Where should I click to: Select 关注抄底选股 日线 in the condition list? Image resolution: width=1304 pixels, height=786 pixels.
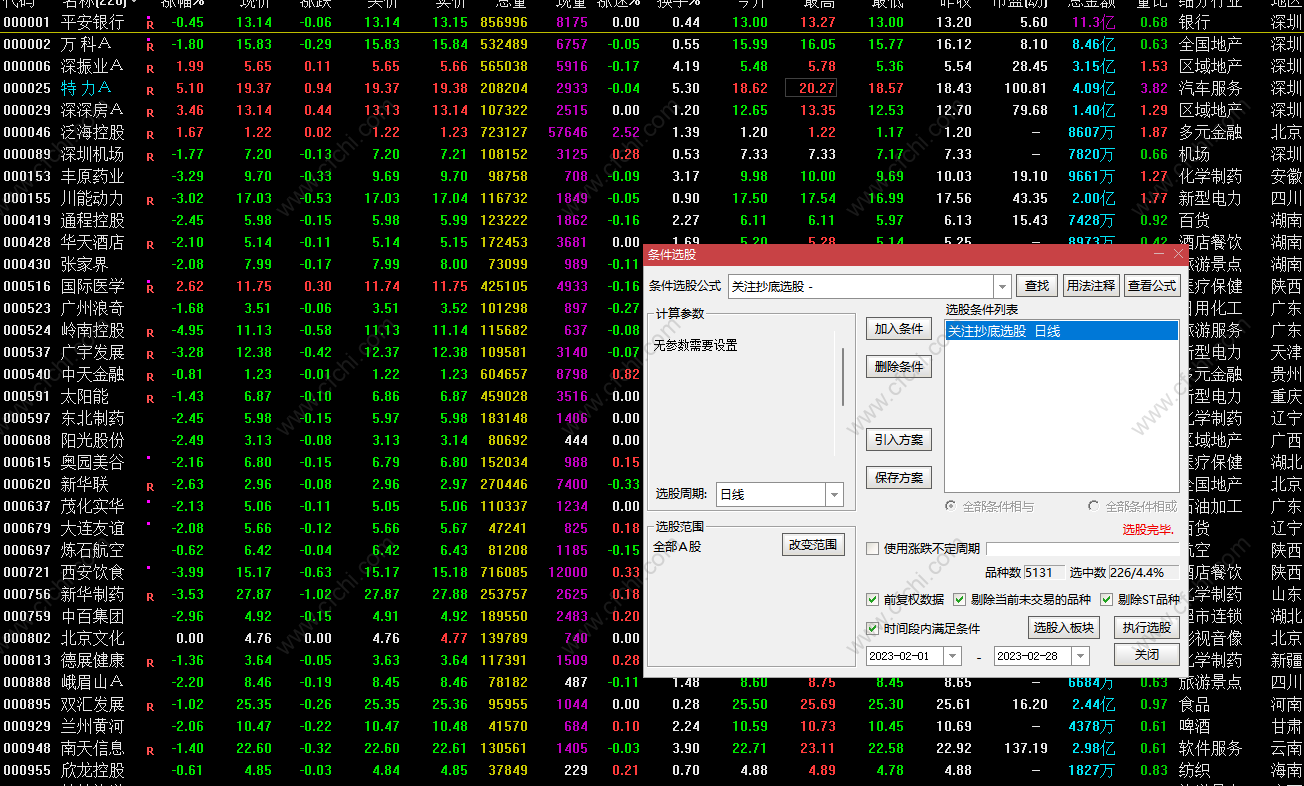click(1061, 331)
